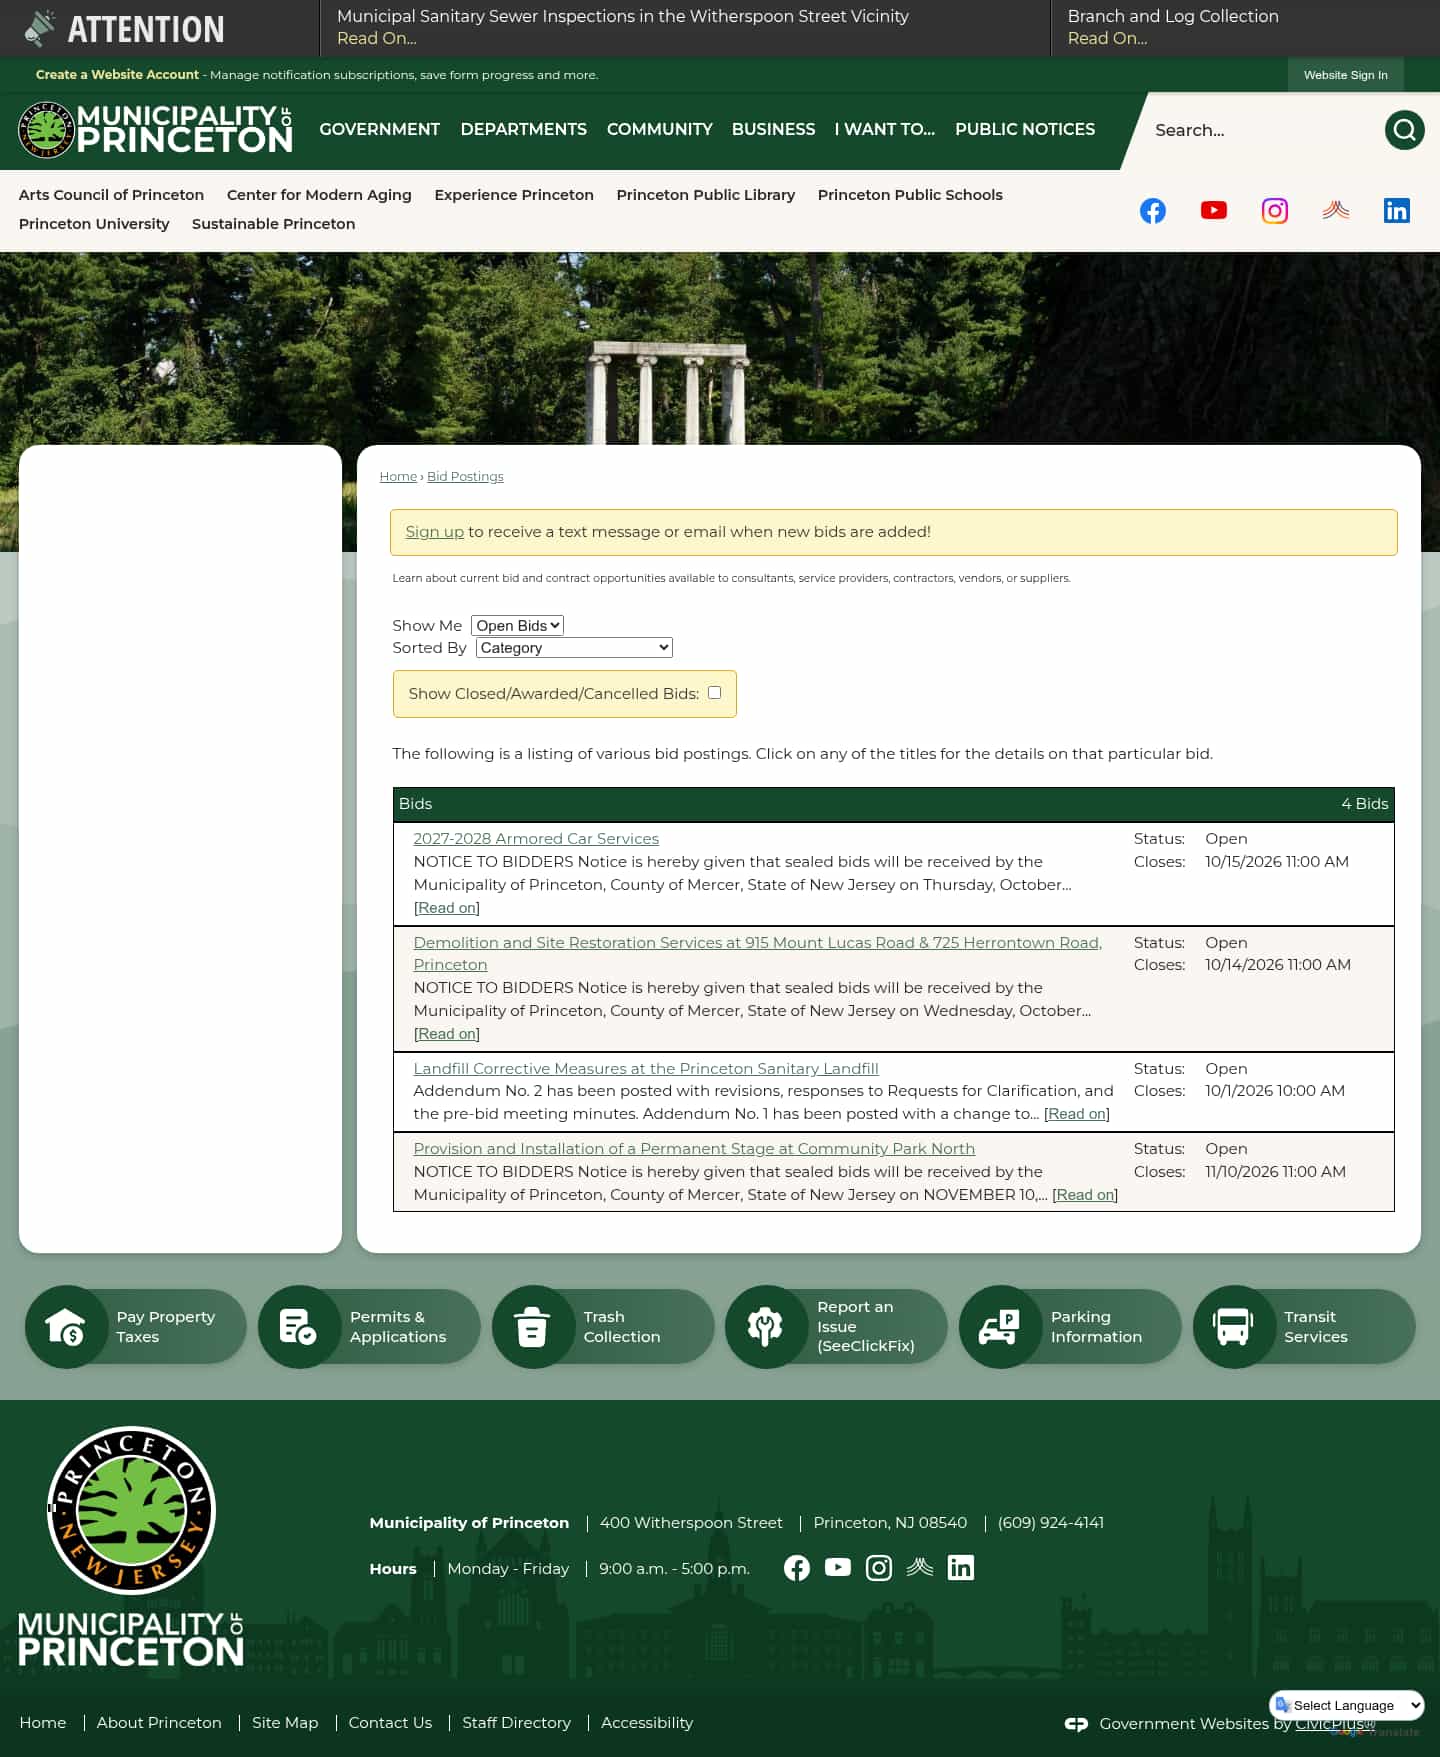The height and width of the screenshot is (1757, 1440).
Task: Click Read on for Demolition and Site Restoration bid
Action: [x=447, y=1034]
